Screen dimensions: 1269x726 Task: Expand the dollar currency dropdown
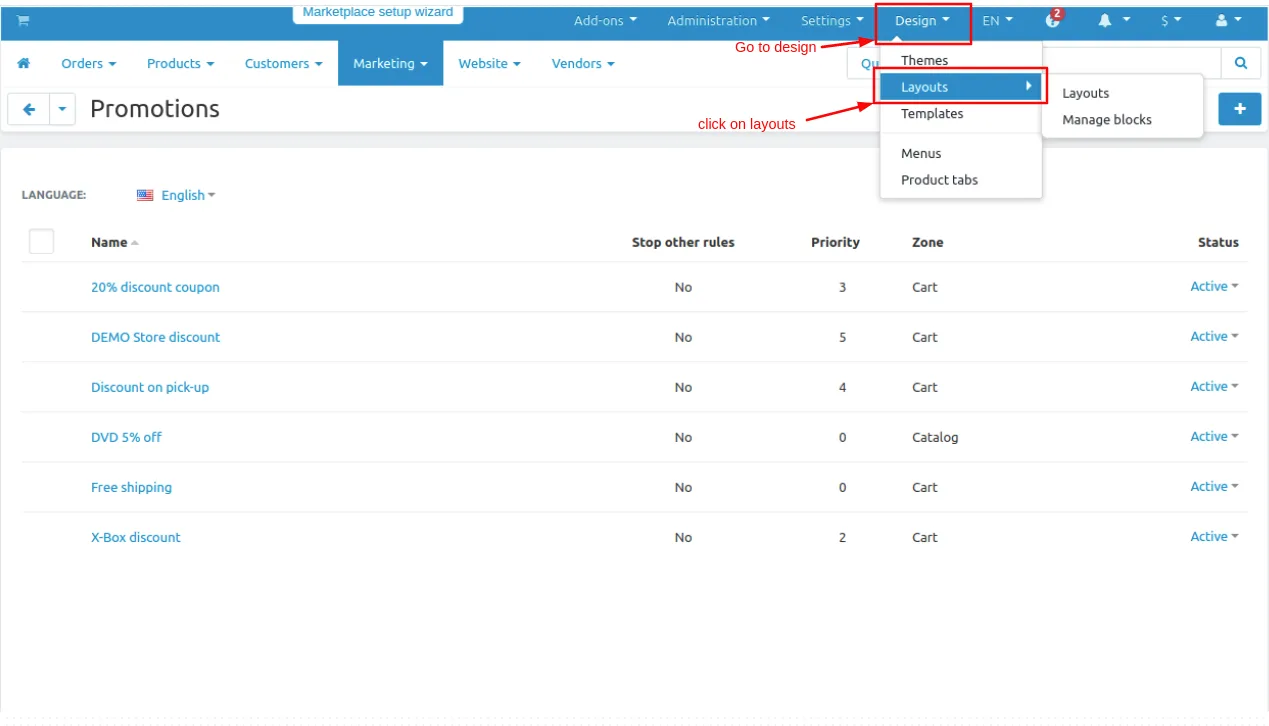pyautogui.click(x=1171, y=21)
